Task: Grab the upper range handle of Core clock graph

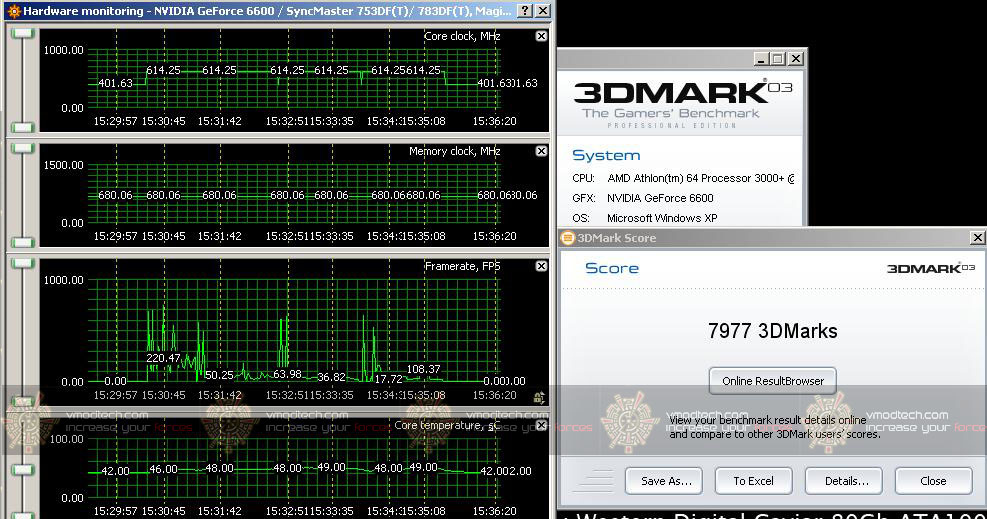Action: [x=23, y=34]
